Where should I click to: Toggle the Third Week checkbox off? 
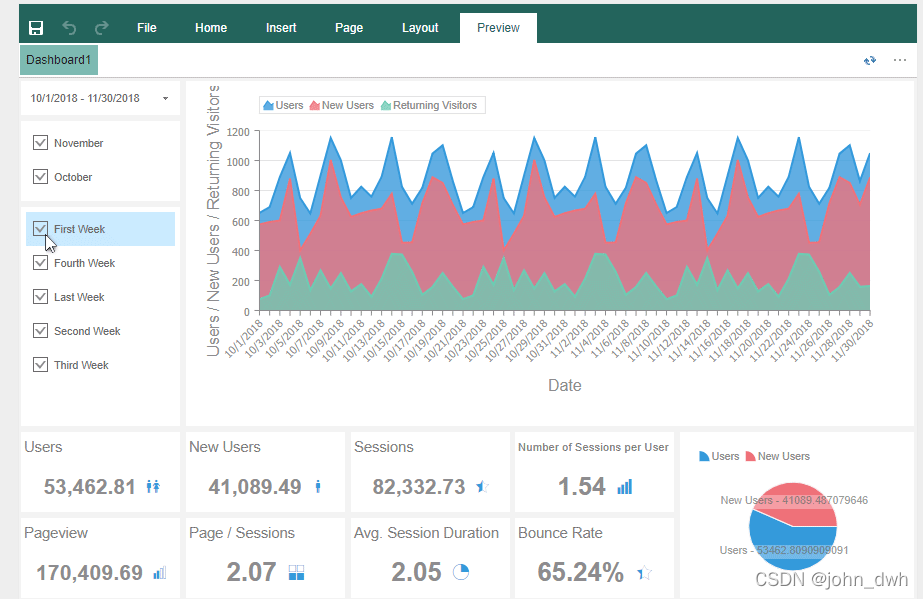[40, 364]
